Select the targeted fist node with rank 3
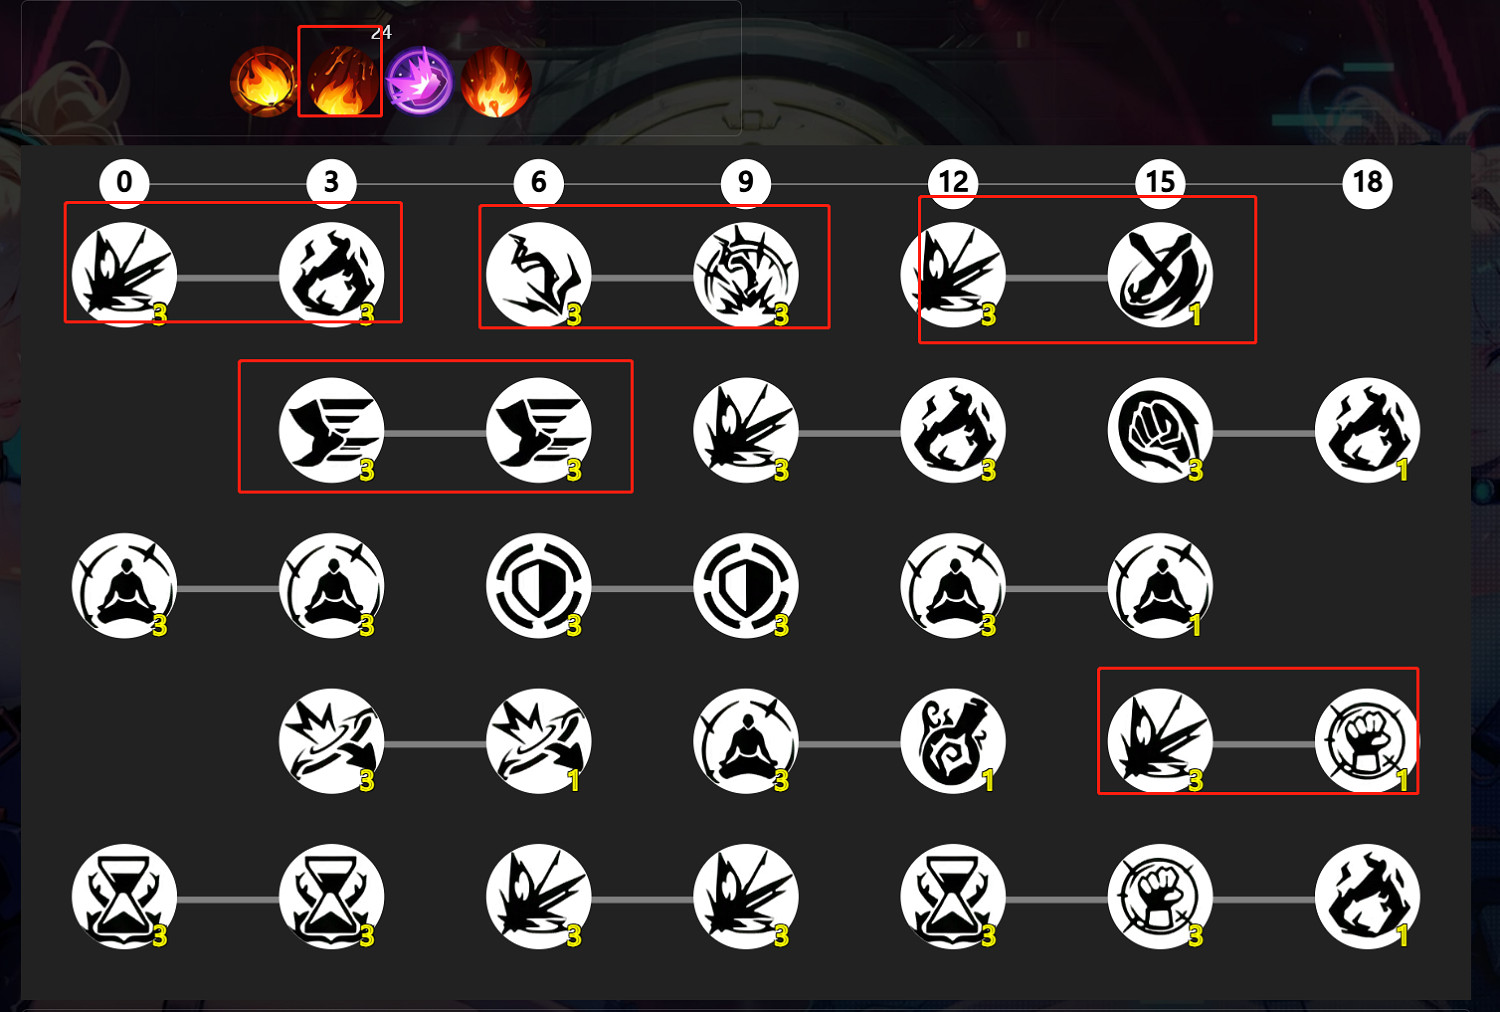Viewport: 1500px width, 1012px height. (x=1160, y=897)
